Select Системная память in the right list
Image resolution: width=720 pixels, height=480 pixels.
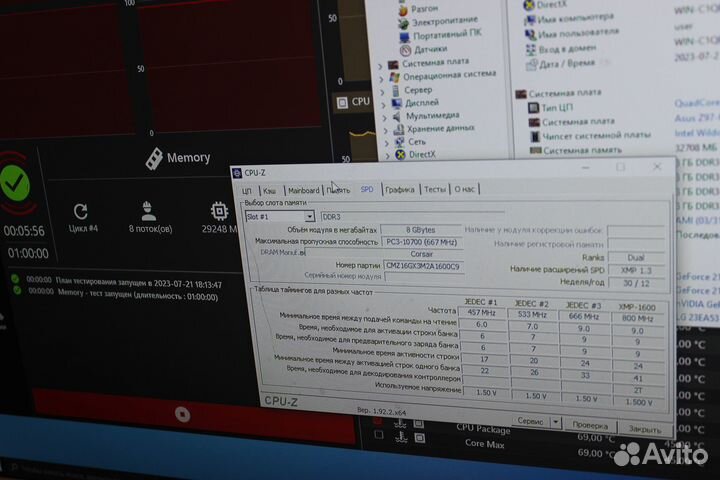pyautogui.click(x=581, y=151)
